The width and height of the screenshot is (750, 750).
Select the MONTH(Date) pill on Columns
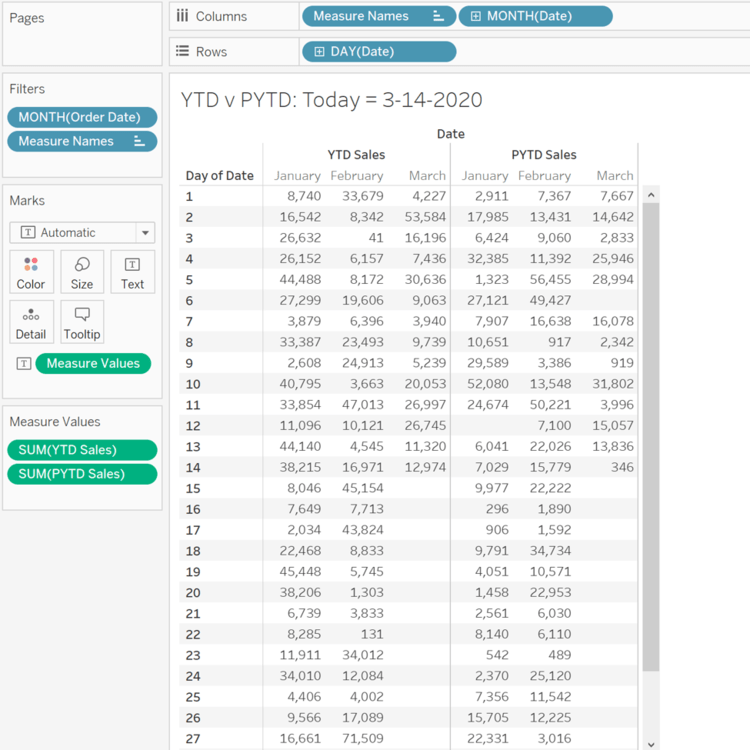coord(535,16)
